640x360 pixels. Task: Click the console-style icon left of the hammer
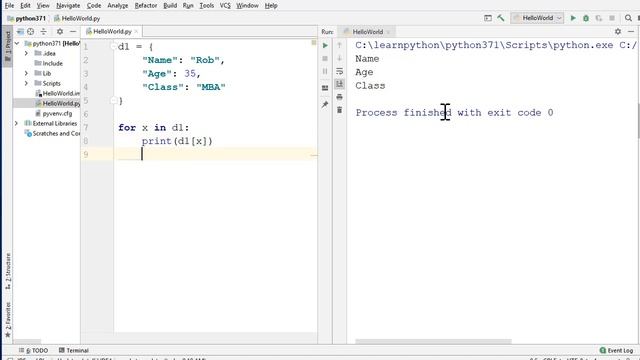point(488,18)
